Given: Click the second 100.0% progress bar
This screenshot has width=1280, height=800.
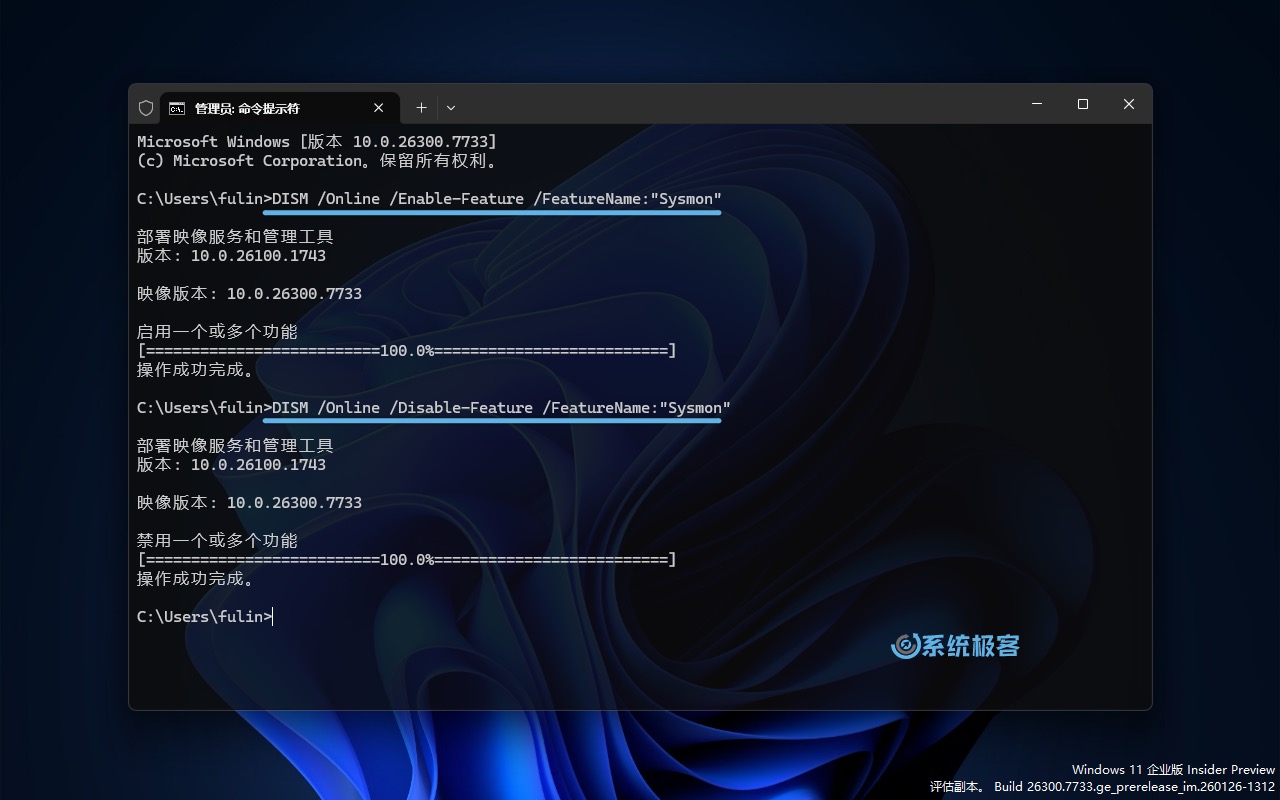Looking at the screenshot, I should tap(406, 560).
